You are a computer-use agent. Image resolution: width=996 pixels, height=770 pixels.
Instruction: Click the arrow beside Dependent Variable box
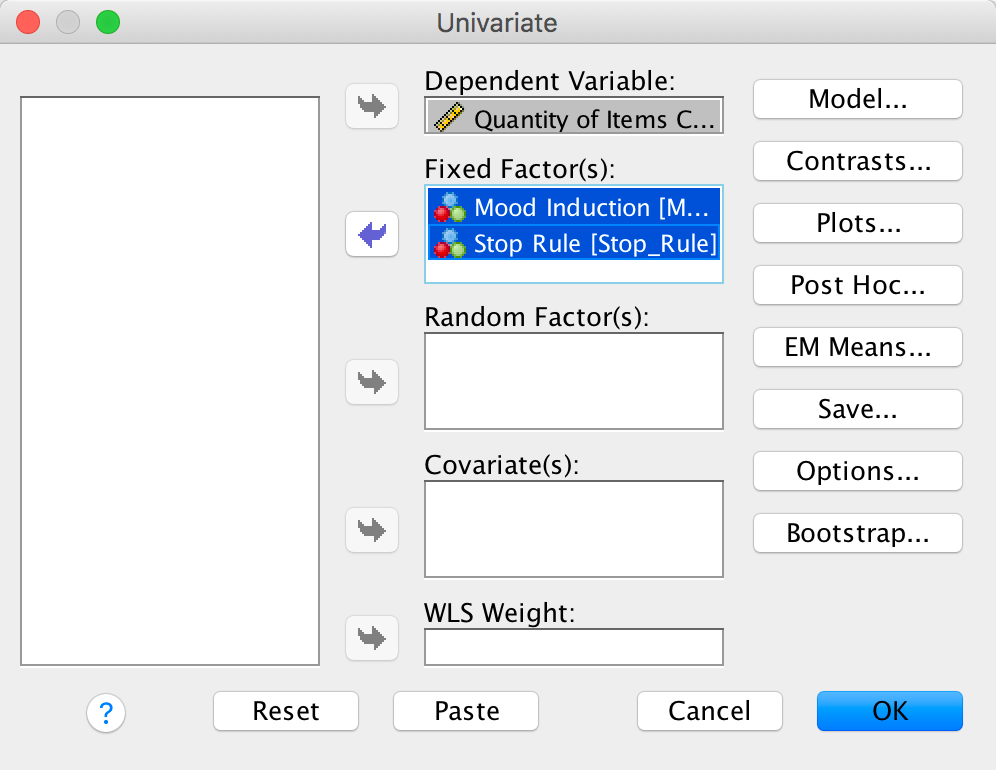(x=372, y=107)
